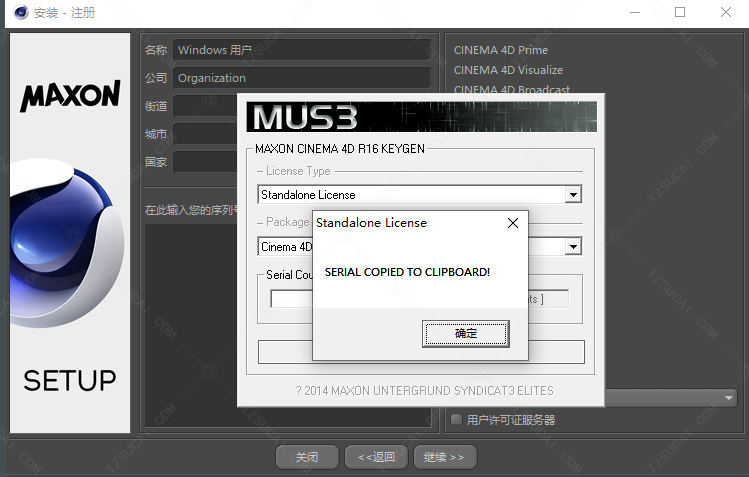The height and width of the screenshot is (477, 749).
Task: Expand the Package dropdown showing Cinema 4D
Action: coord(573,247)
